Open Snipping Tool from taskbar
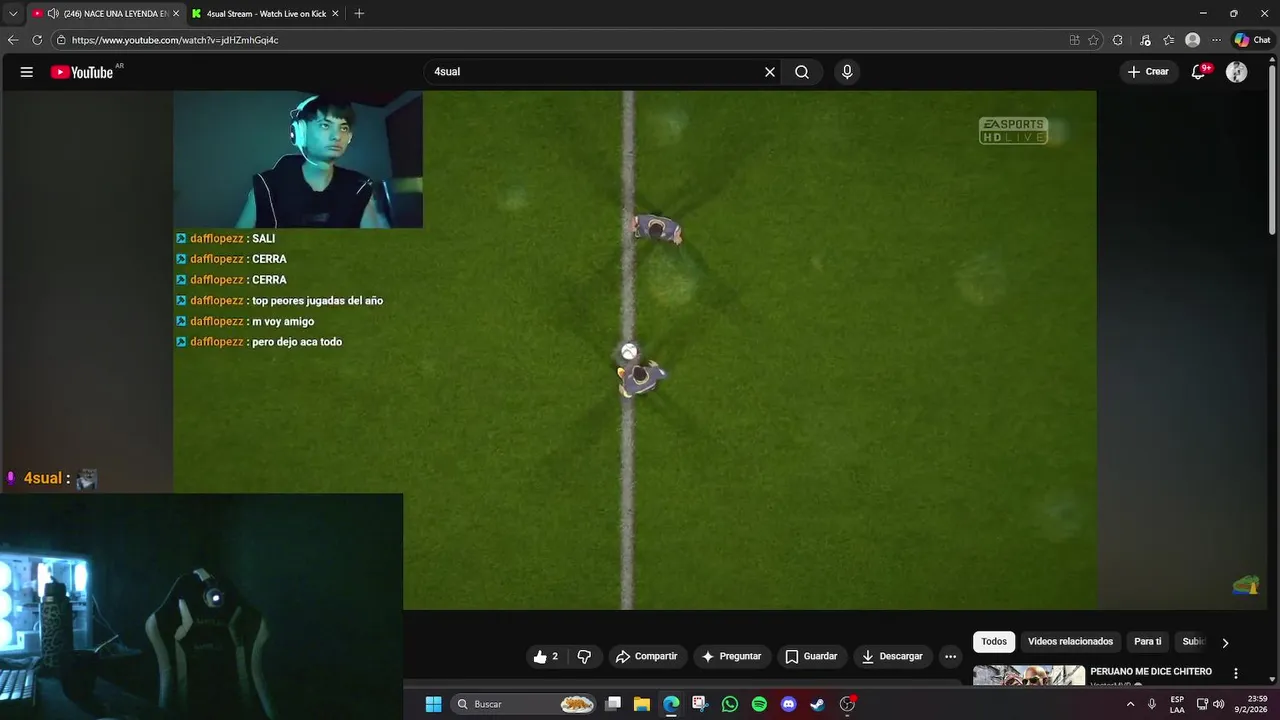The image size is (1280, 720). click(x=700, y=704)
